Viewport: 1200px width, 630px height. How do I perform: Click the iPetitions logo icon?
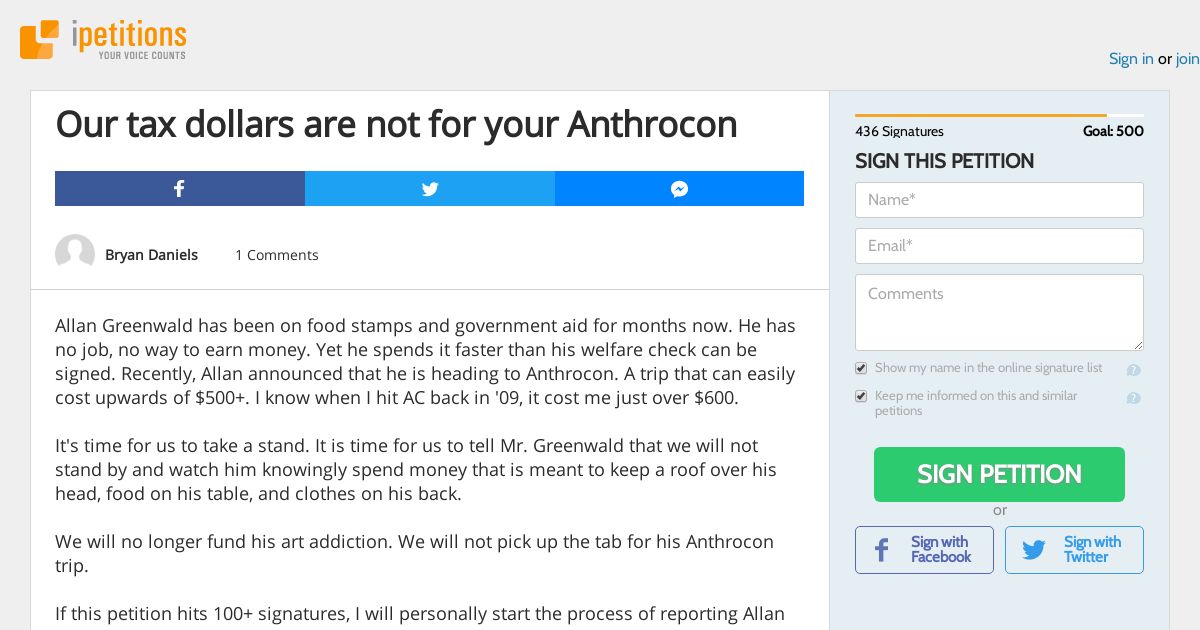pos(40,40)
